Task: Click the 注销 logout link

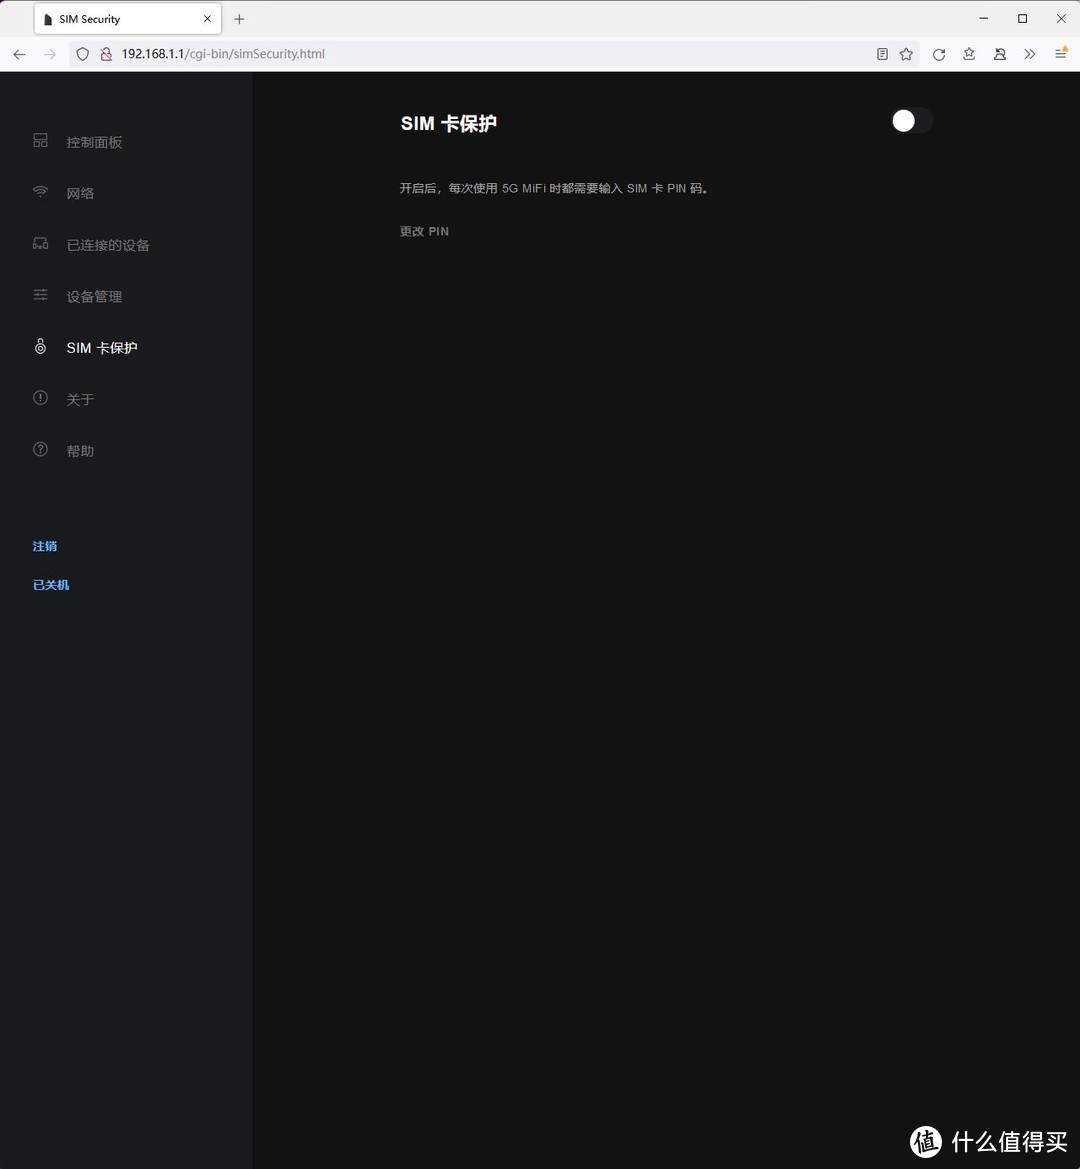Action: [45, 546]
